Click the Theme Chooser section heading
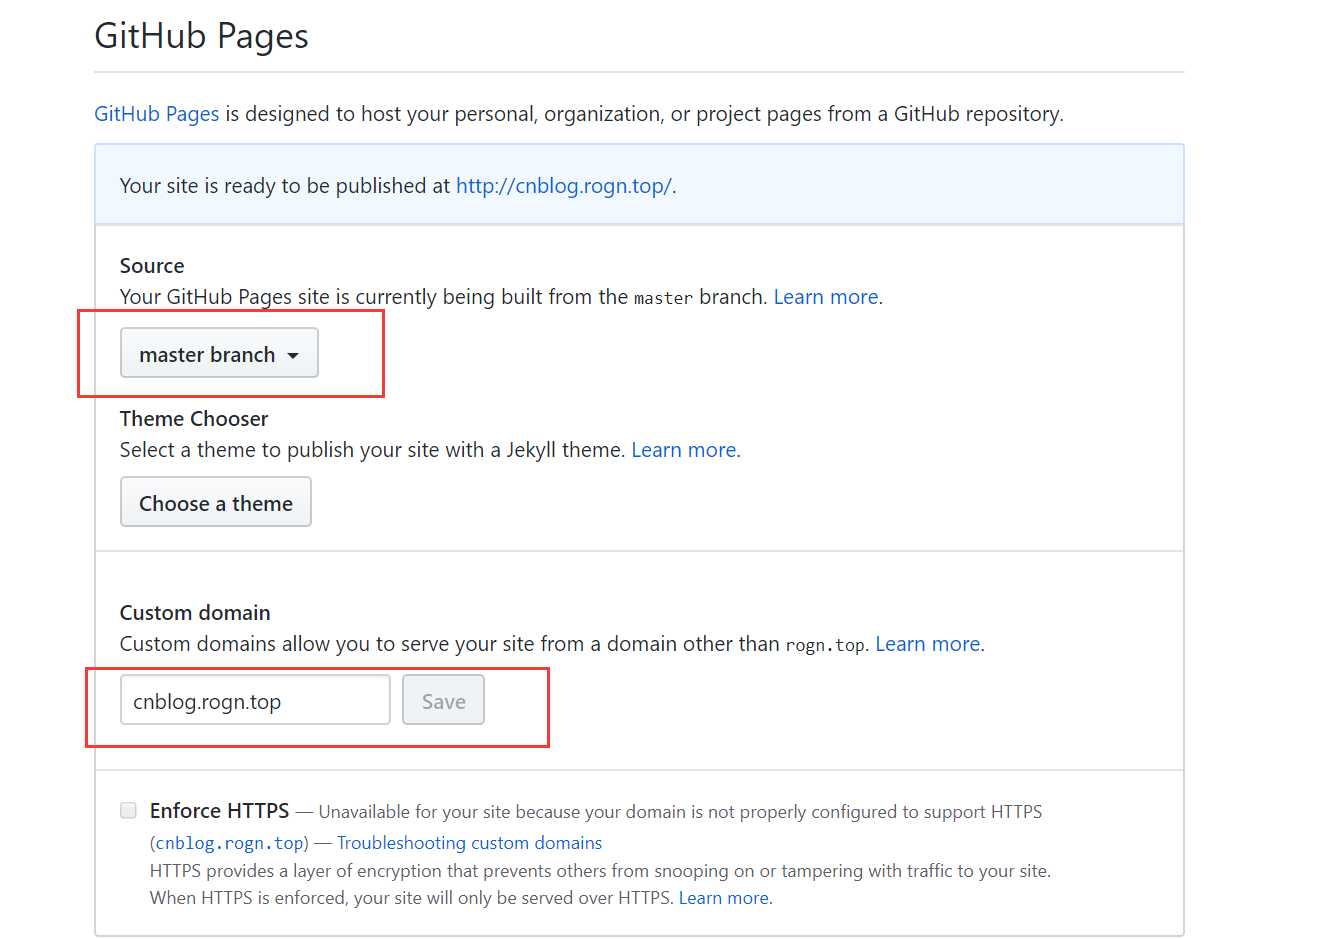This screenshot has width=1327, height=939. [194, 419]
